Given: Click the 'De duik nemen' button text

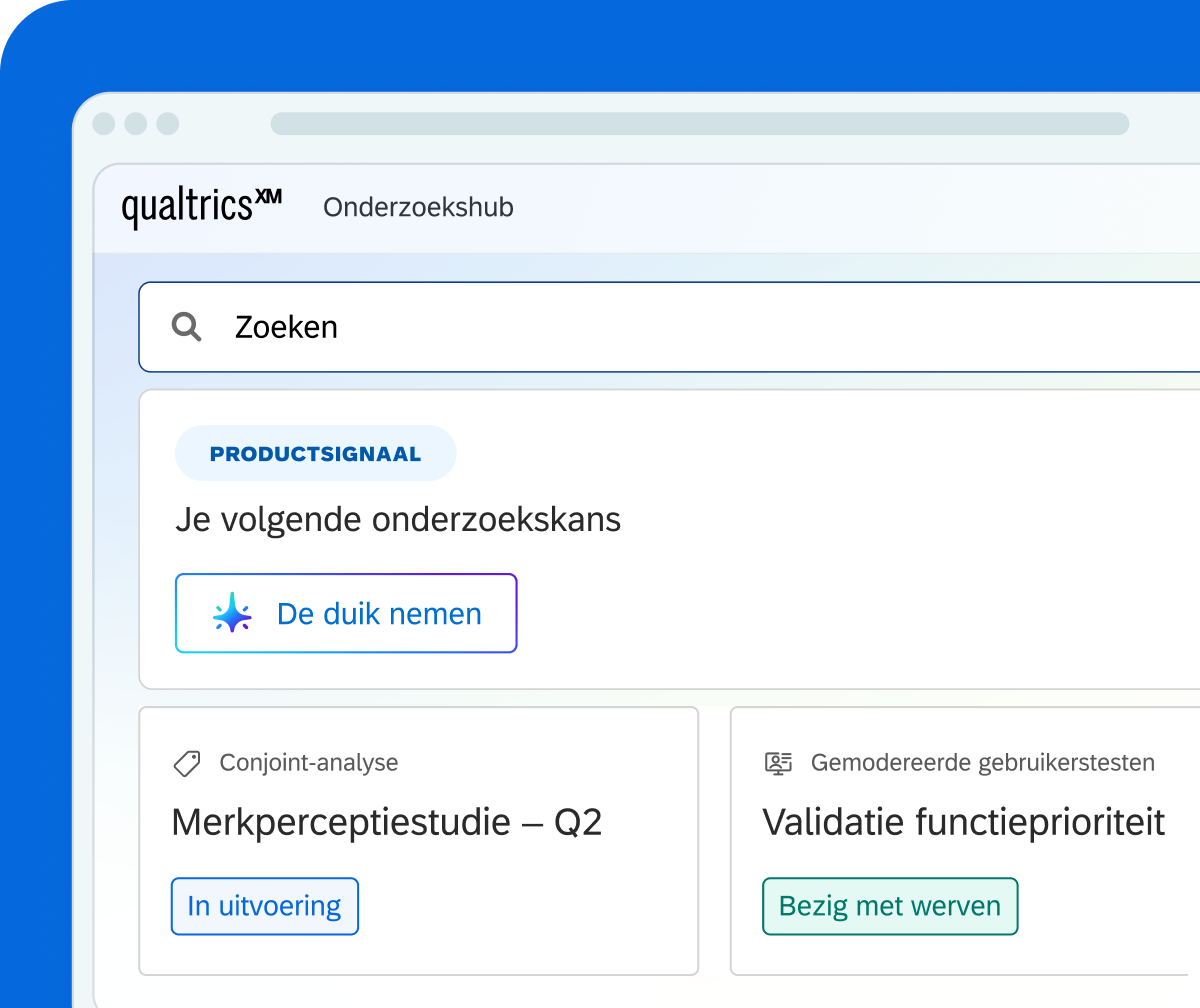Looking at the screenshot, I should (379, 613).
